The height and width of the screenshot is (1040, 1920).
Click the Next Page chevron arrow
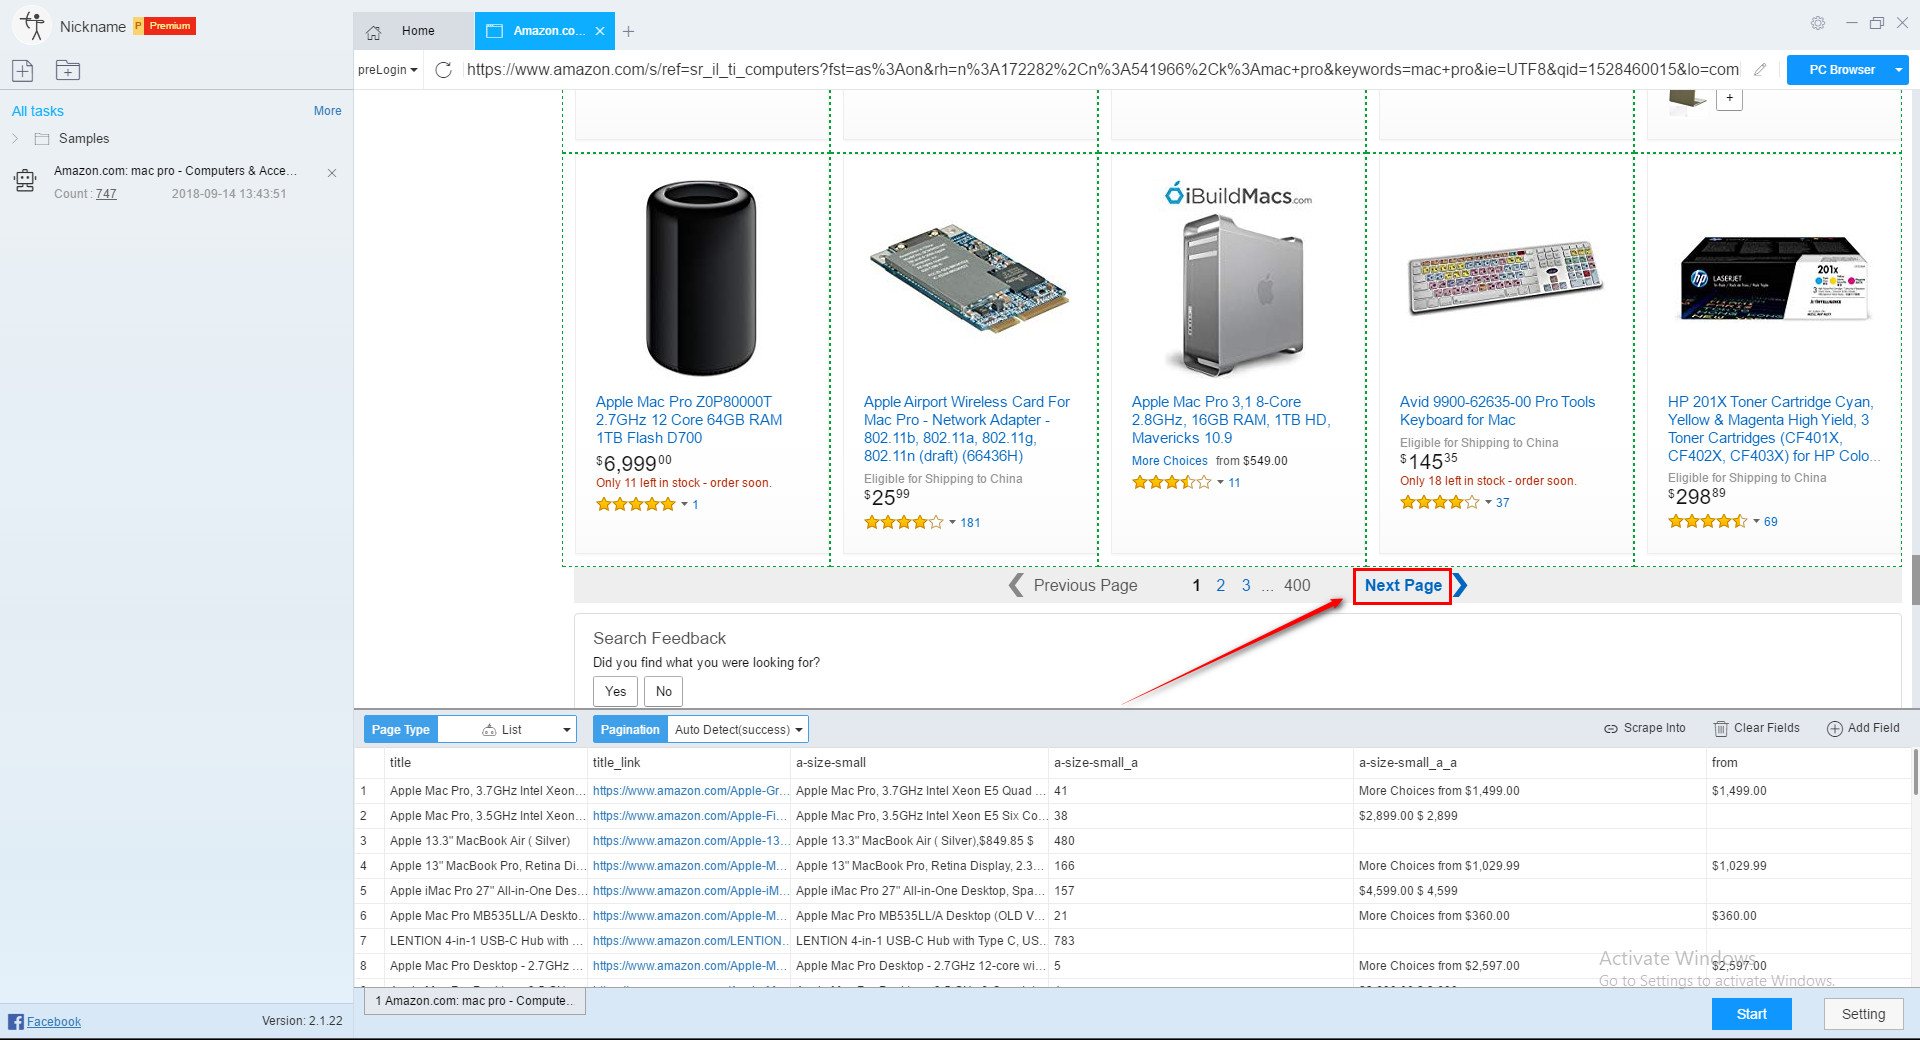point(1461,585)
